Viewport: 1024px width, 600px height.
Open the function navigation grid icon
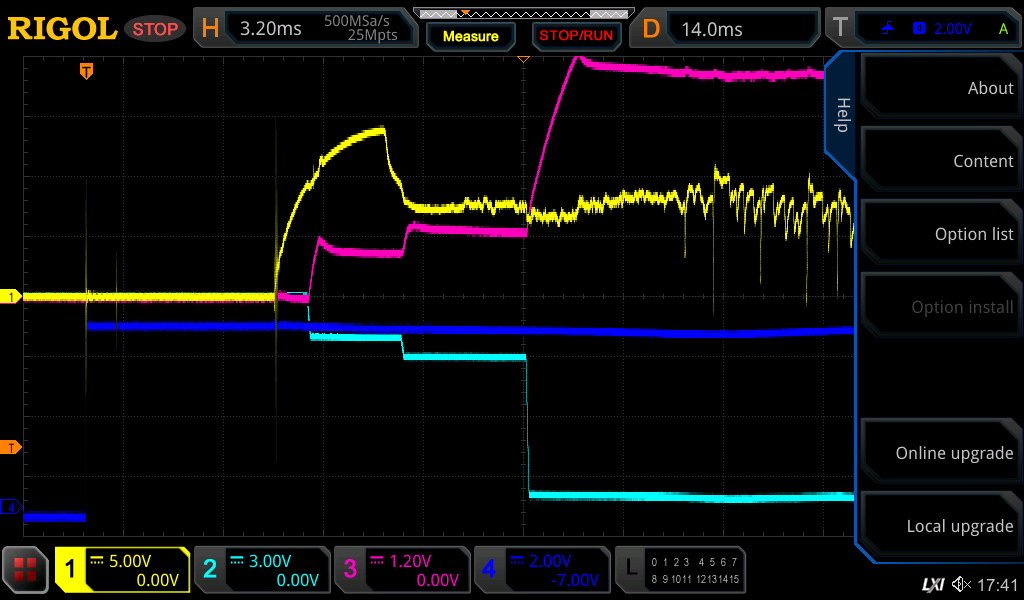click(25, 570)
